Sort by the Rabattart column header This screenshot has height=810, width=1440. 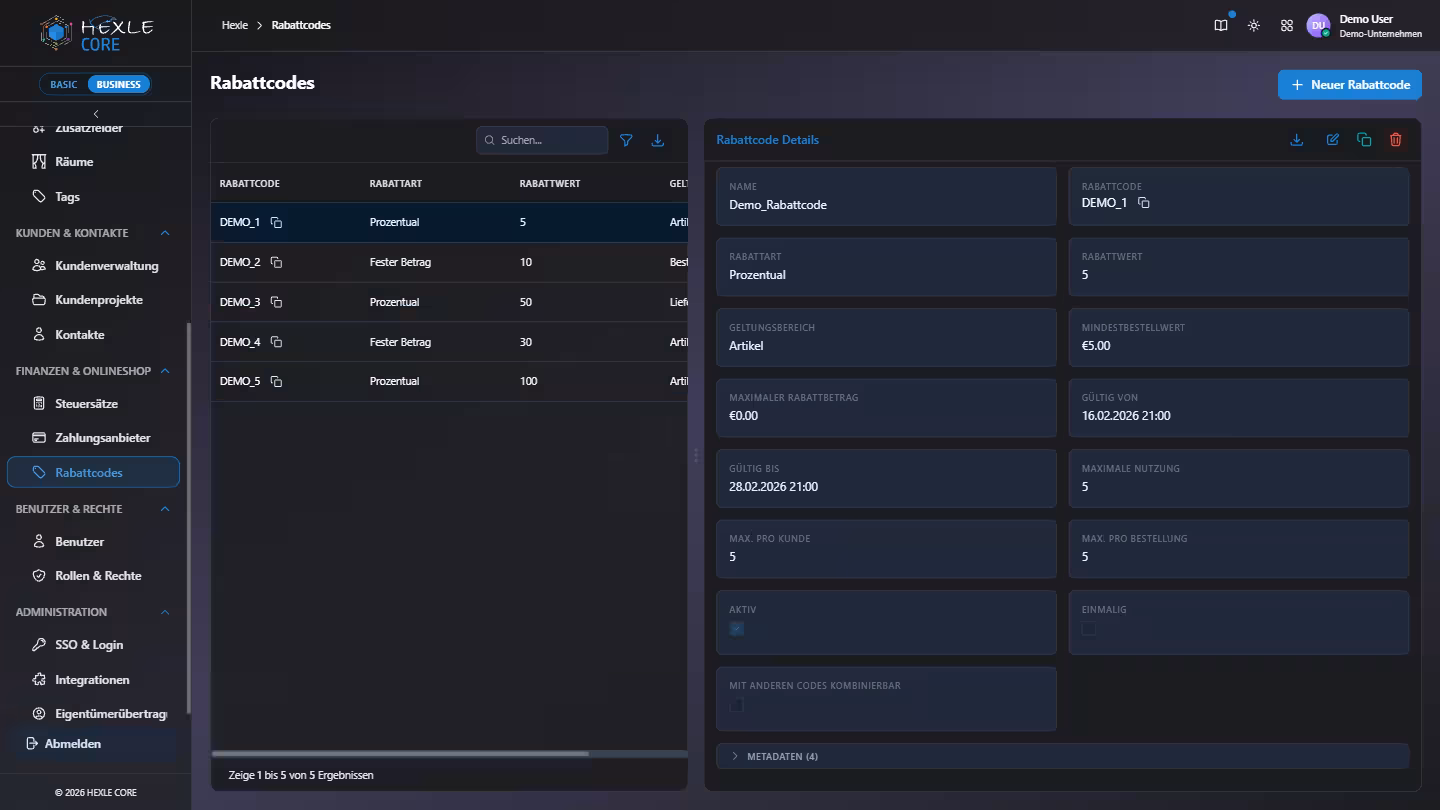point(395,184)
